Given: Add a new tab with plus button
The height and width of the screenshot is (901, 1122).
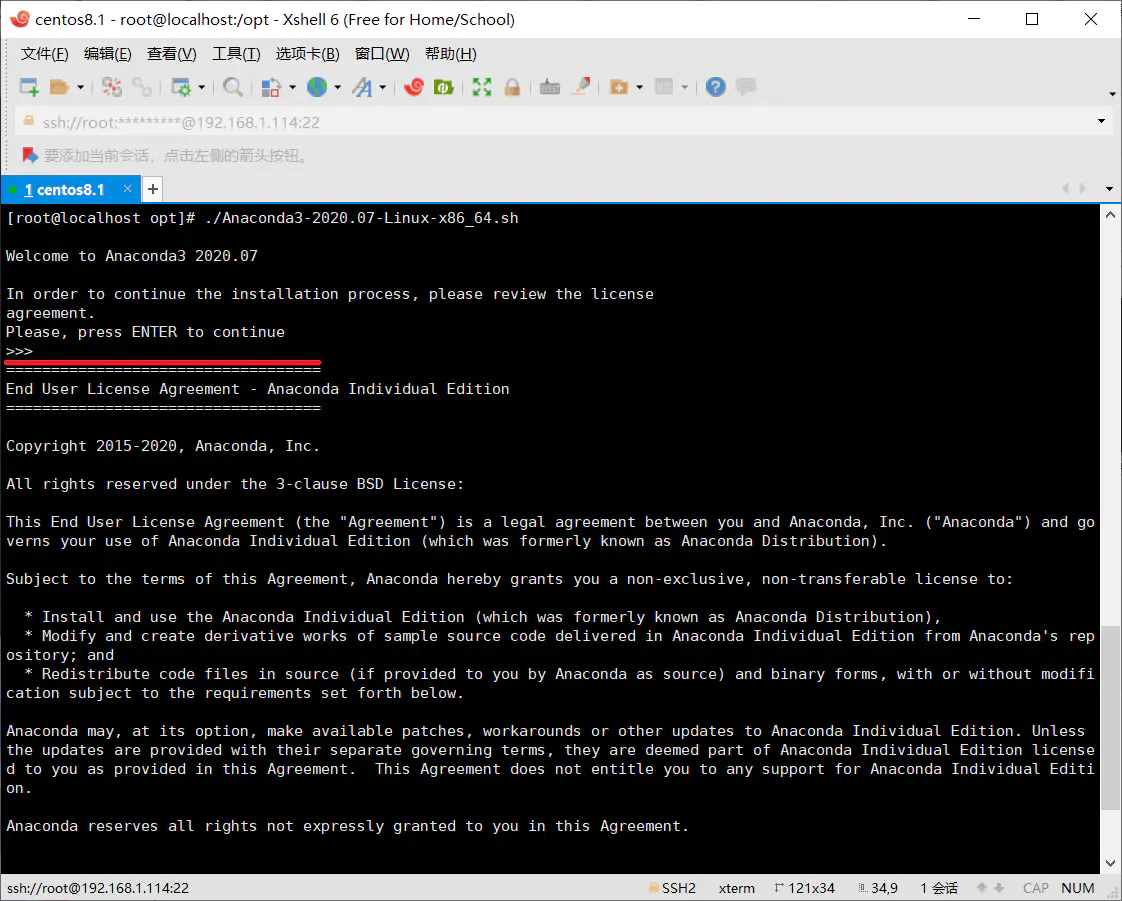Looking at the screenshot, I should pos(152,190).
